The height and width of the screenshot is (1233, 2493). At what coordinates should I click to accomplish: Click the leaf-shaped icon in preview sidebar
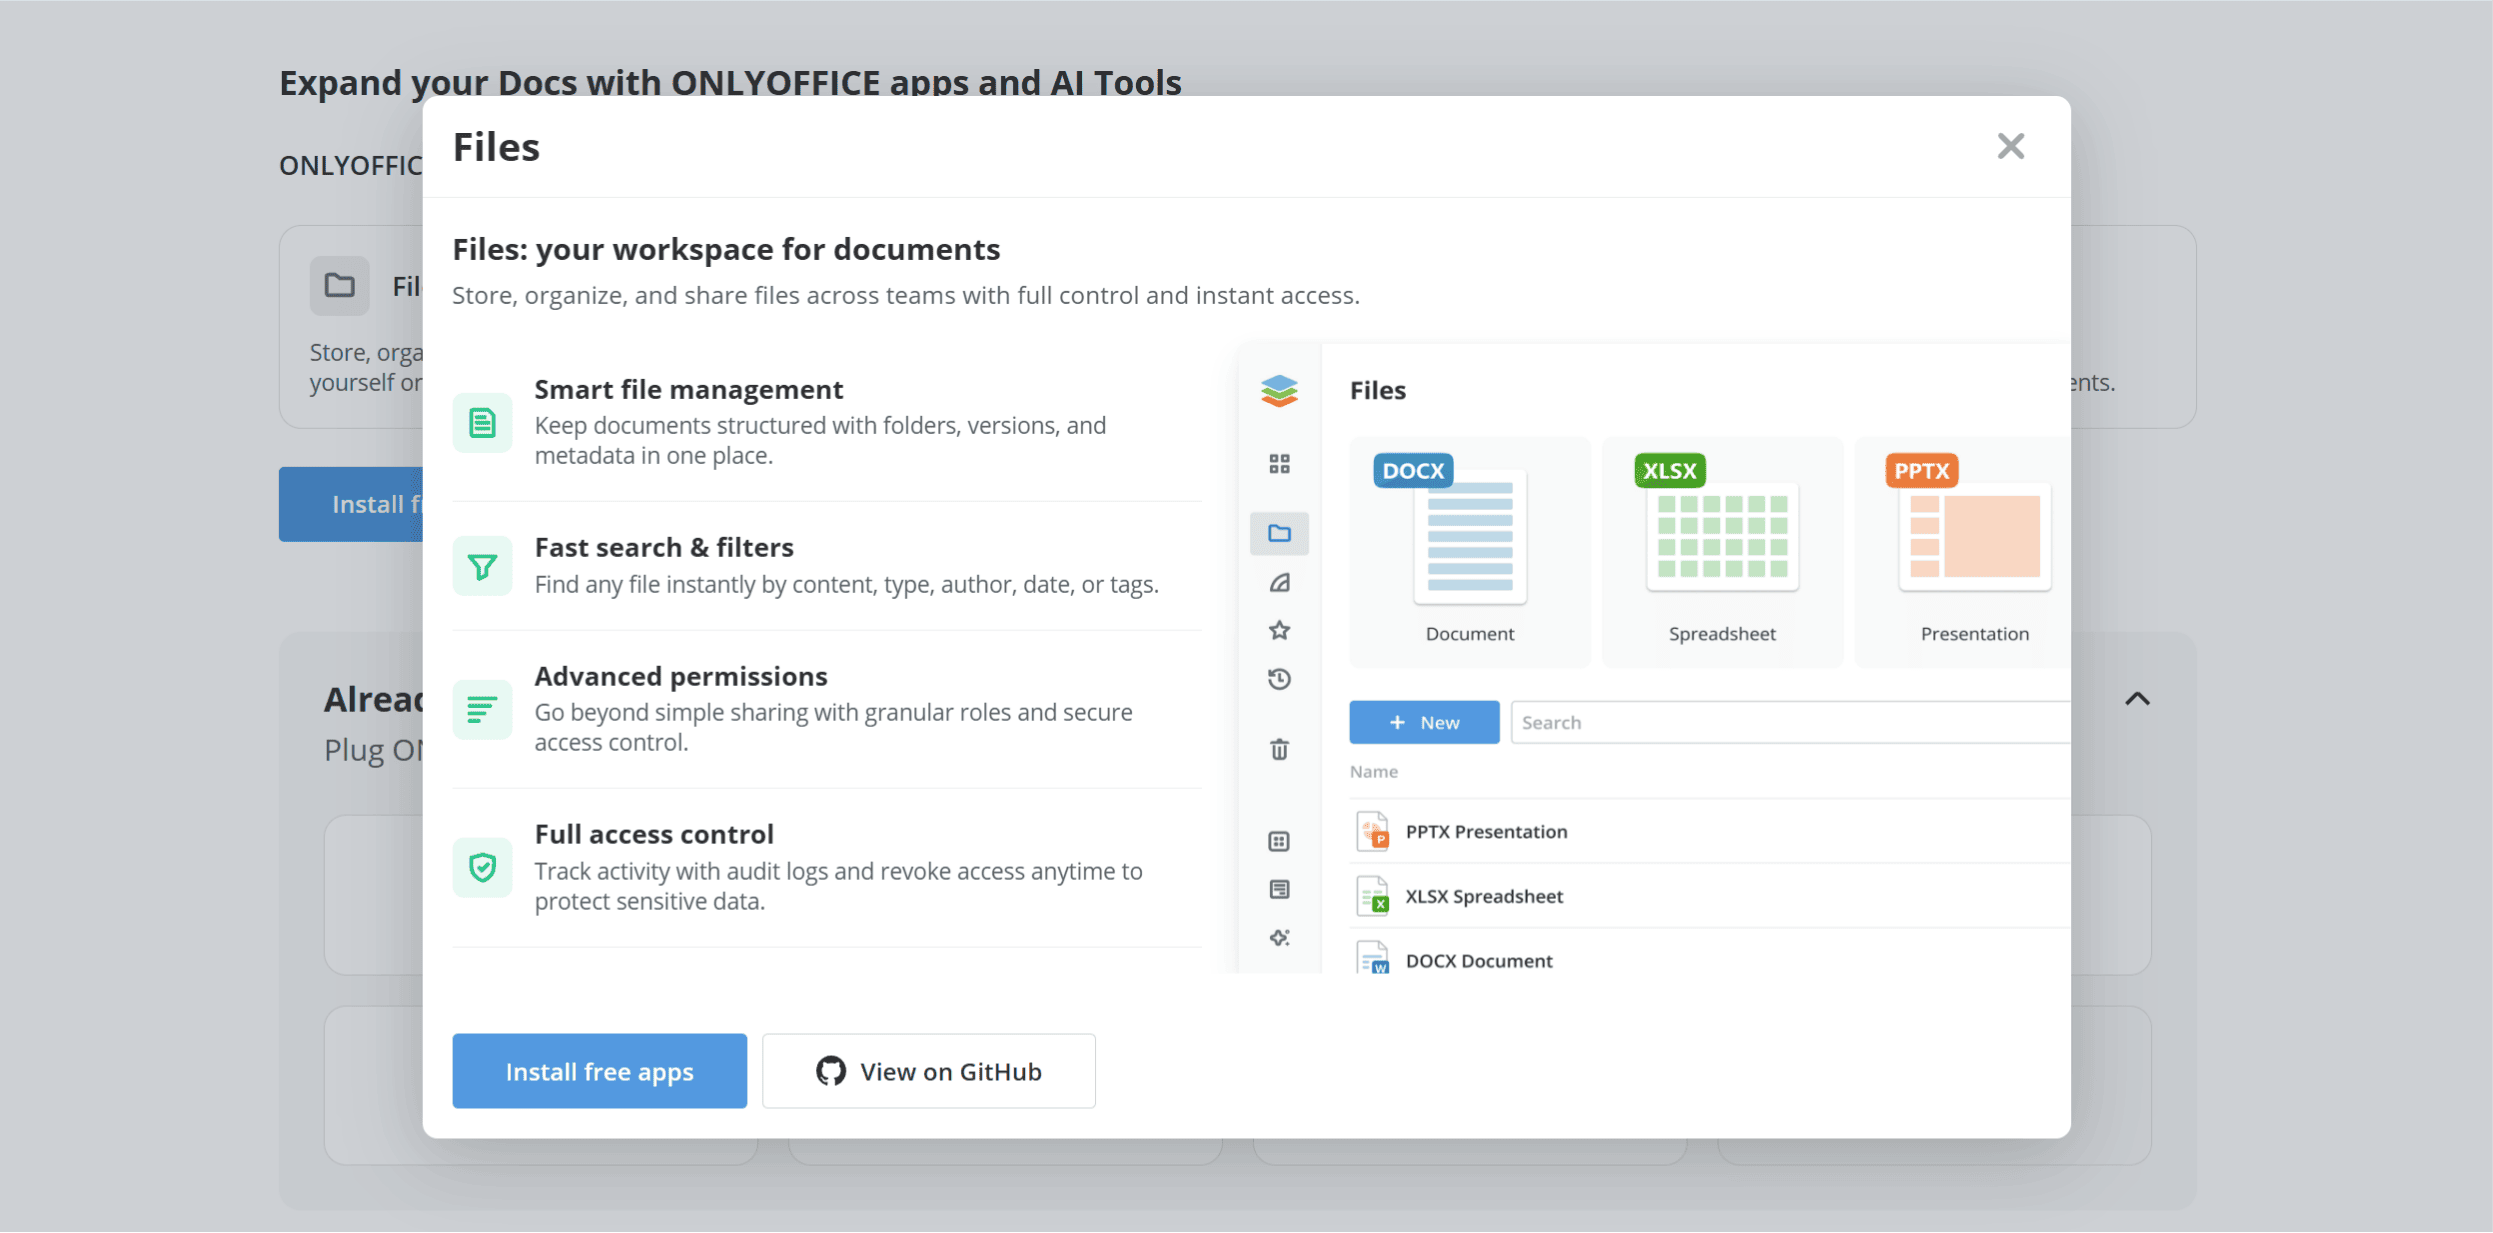coord(1279,583)
